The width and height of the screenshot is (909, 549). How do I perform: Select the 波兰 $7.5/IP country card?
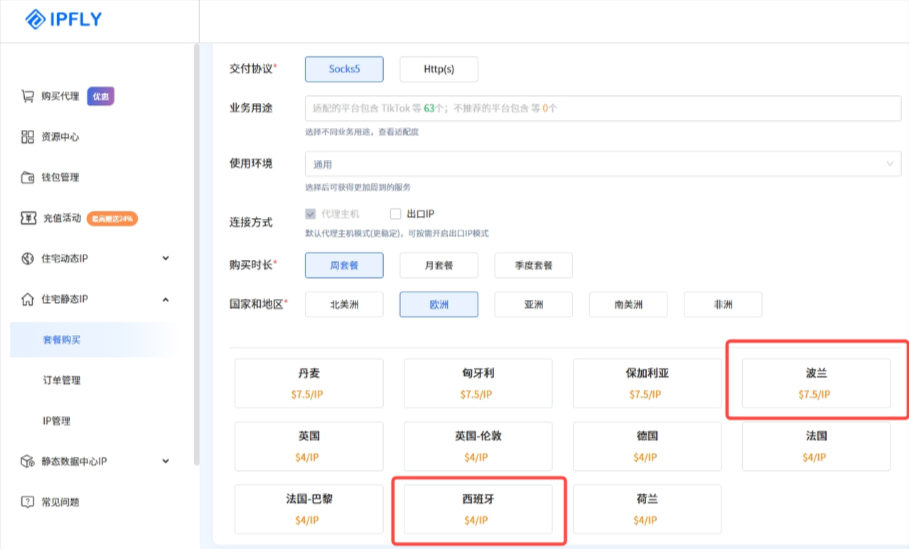[x=816, y=383]
